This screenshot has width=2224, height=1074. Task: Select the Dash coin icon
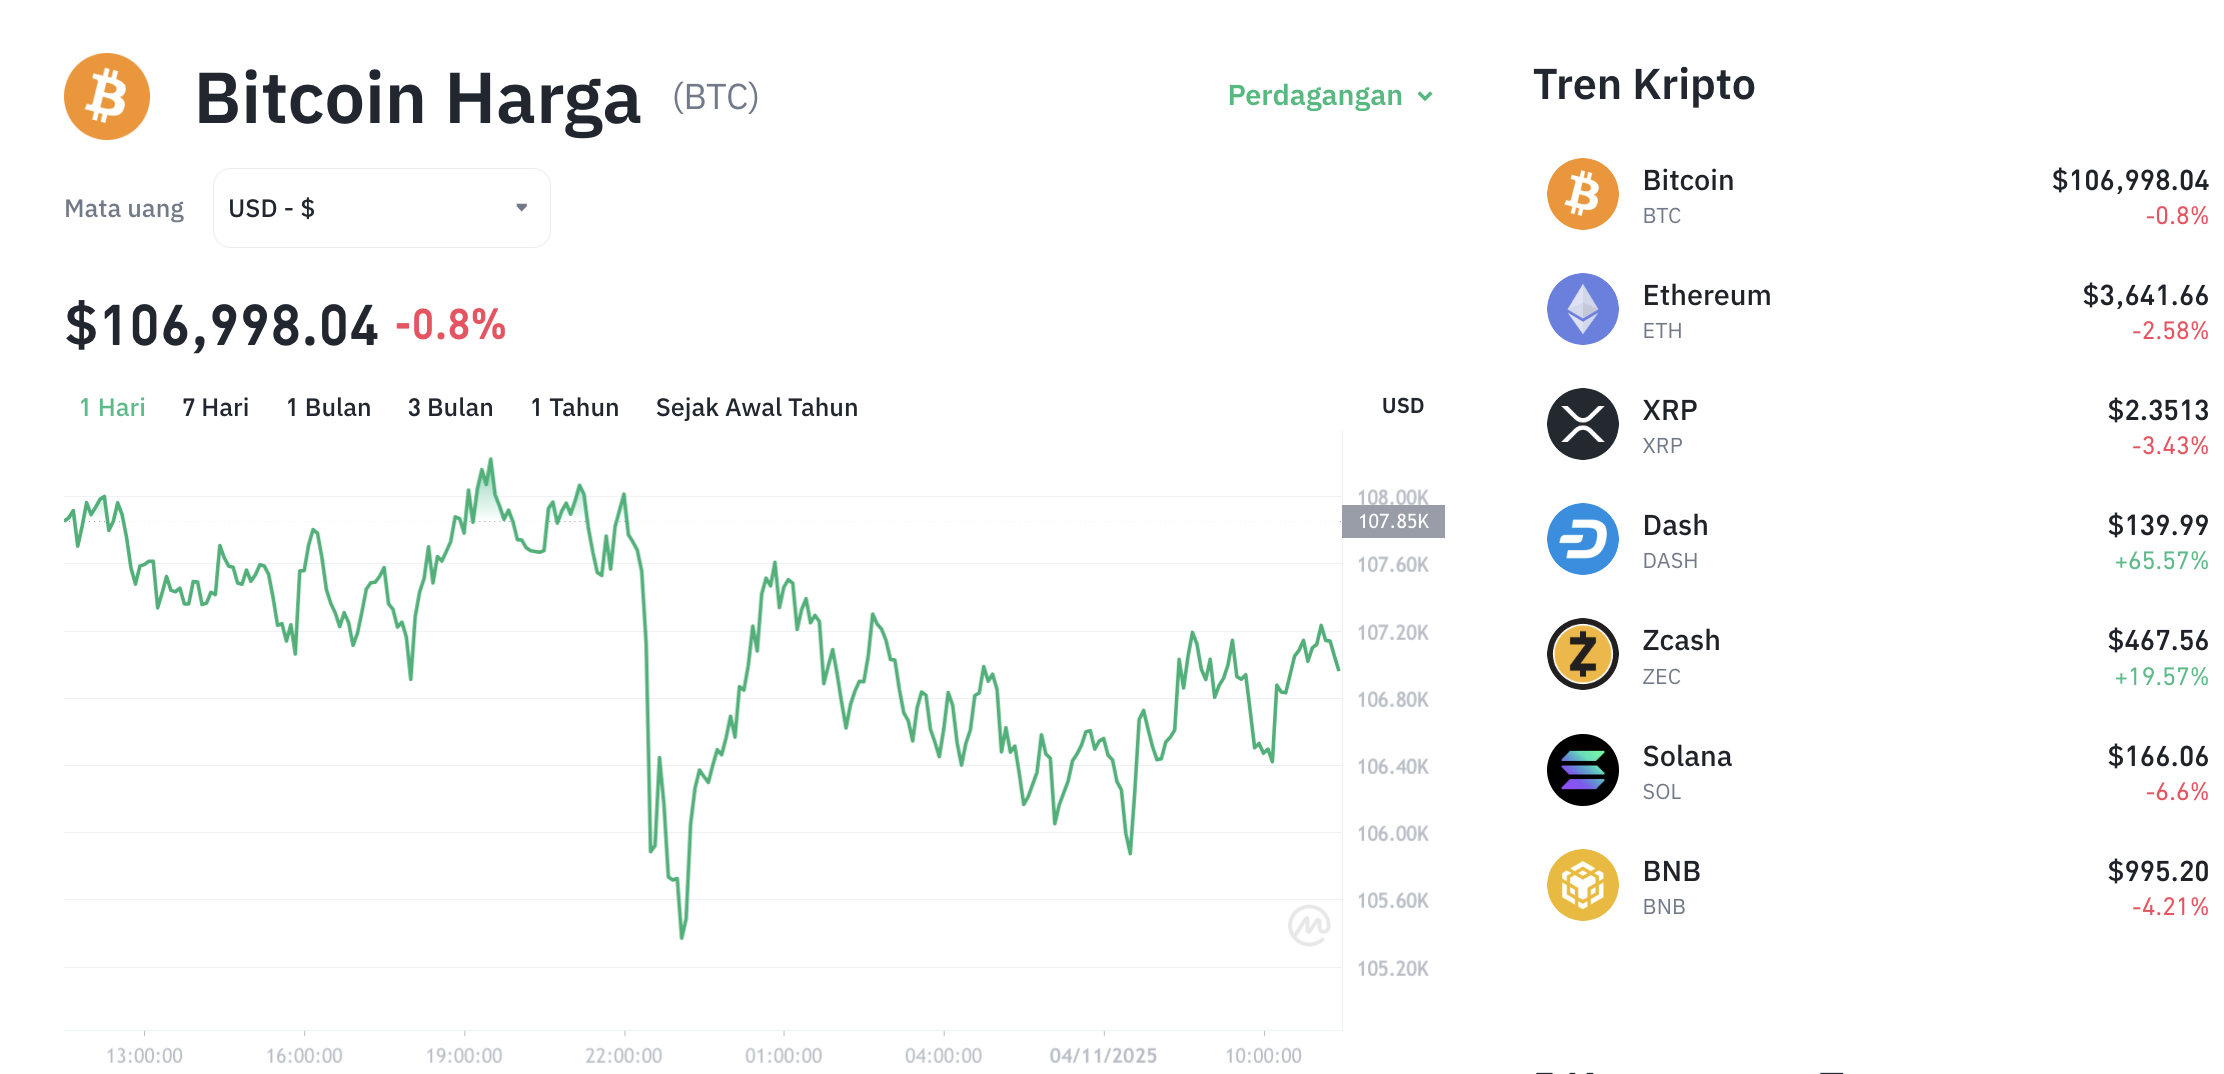coord(1583,540)
